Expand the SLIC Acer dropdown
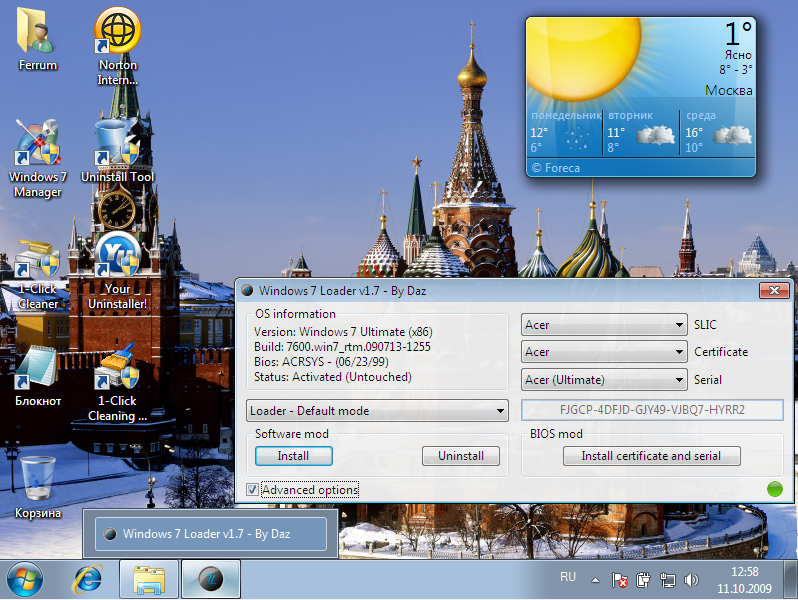The height and width of the screenshot is (600, 798). (x=604, y=325)
